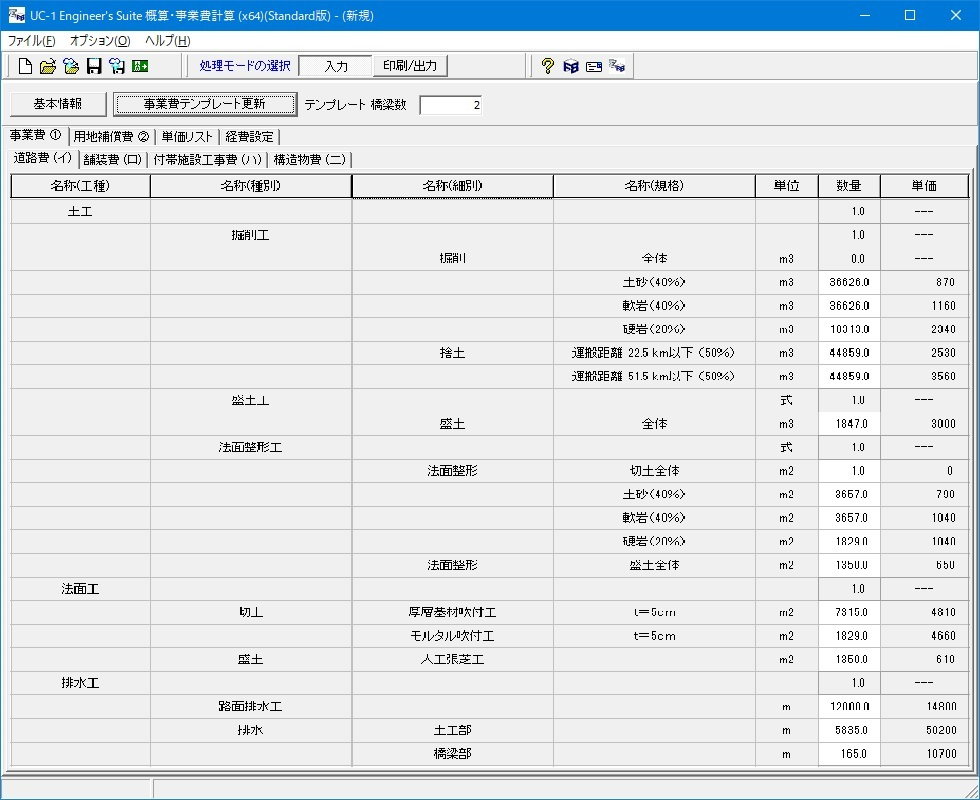The height and width of the screenshot is (800, 980).
Task: Select the 事業費 ① tab
Action: click(x=36, y=135)
